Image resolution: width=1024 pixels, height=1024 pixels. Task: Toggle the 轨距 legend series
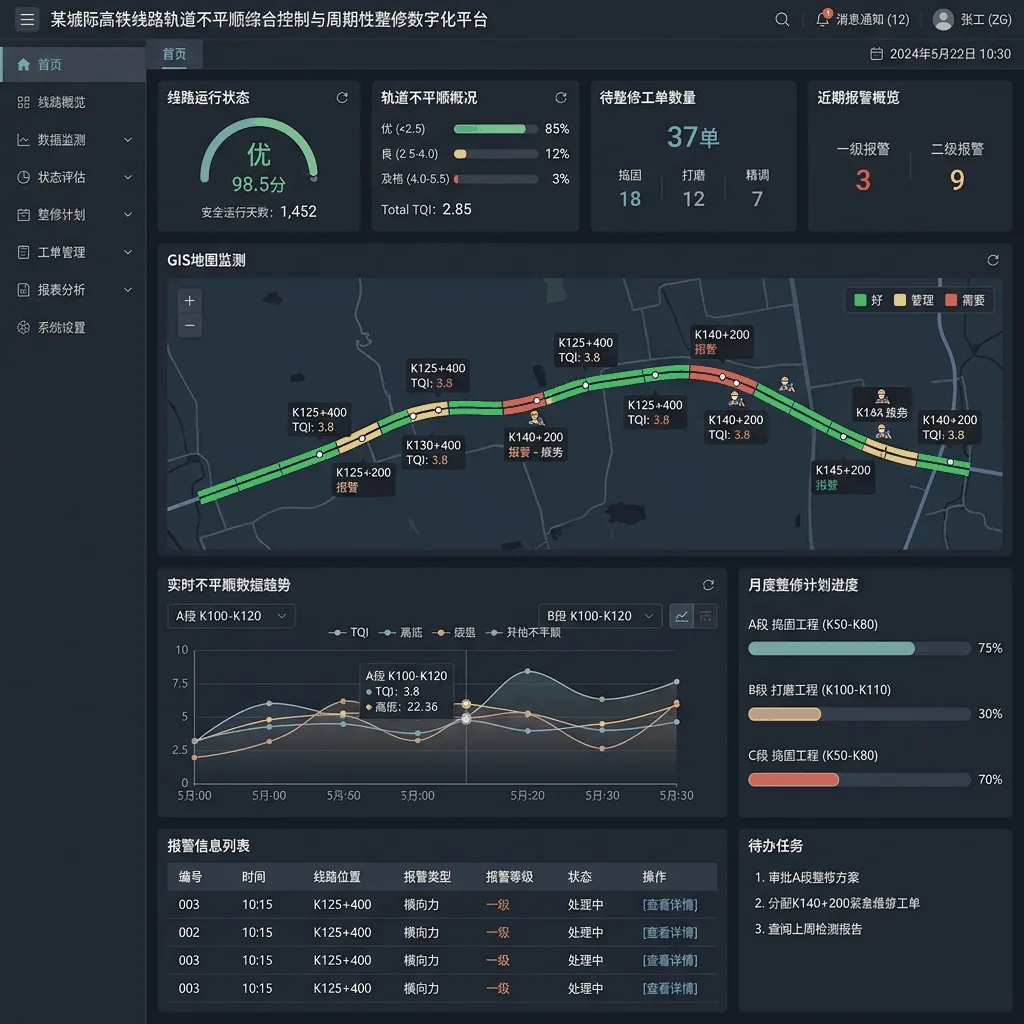click(x=454, y=632)
